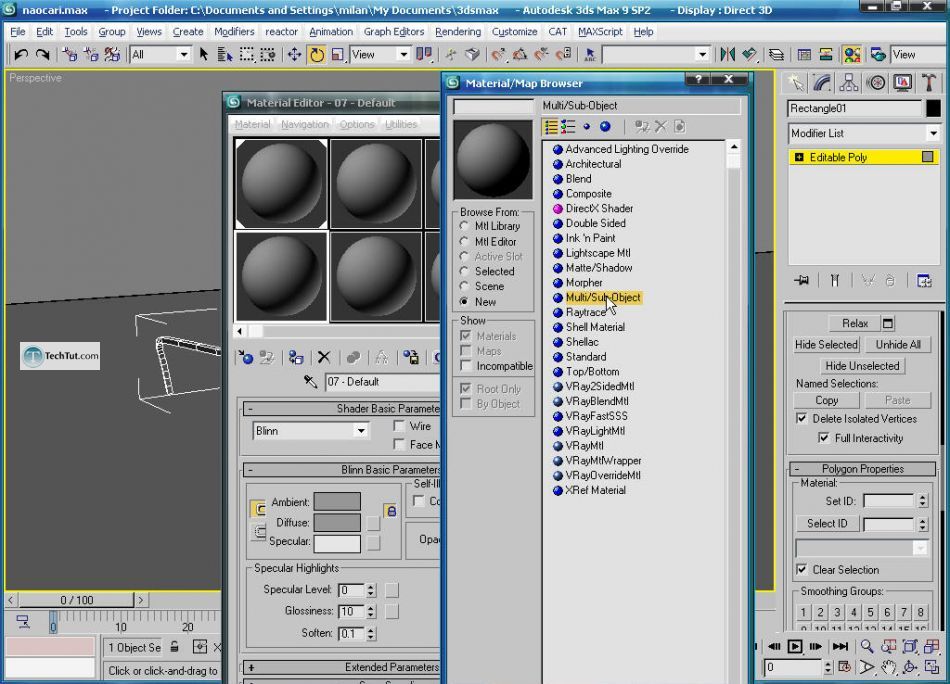The height and width of the screenshot is (684, 950).
Task: Switch to the Modify command panel
Action: tap(822, 83)
